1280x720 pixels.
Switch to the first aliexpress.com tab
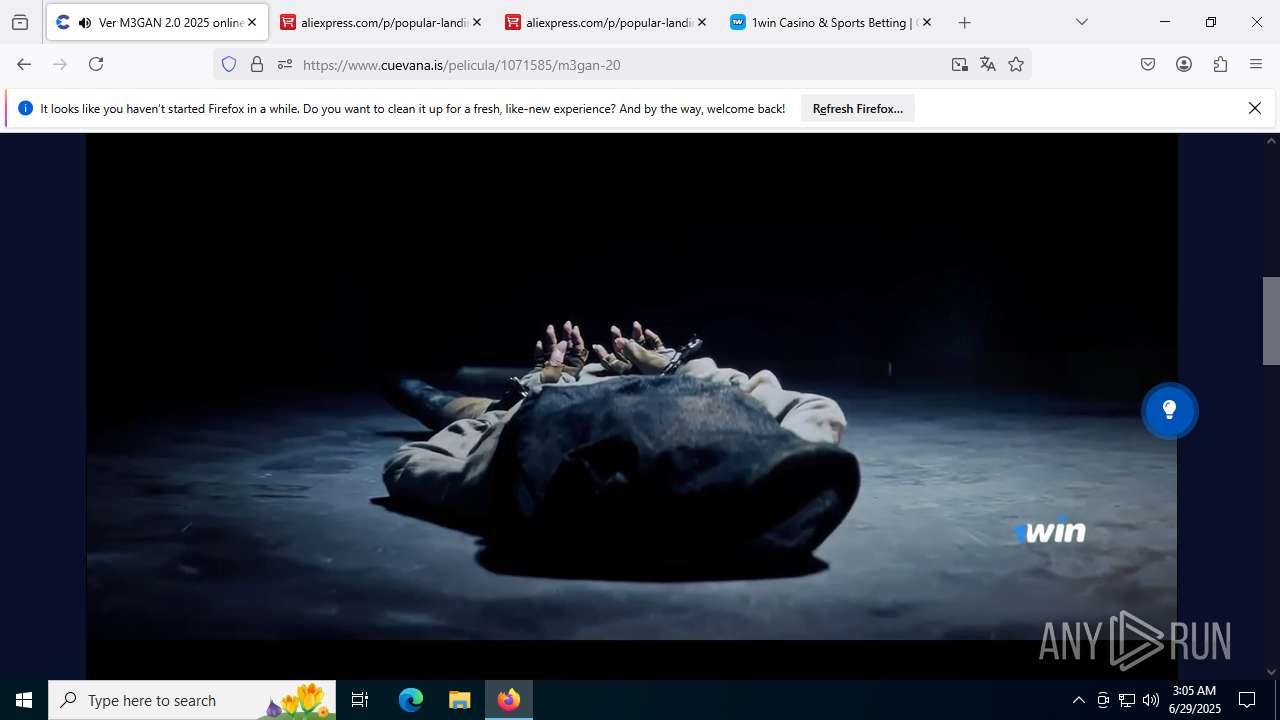click(x=382, y=22)
